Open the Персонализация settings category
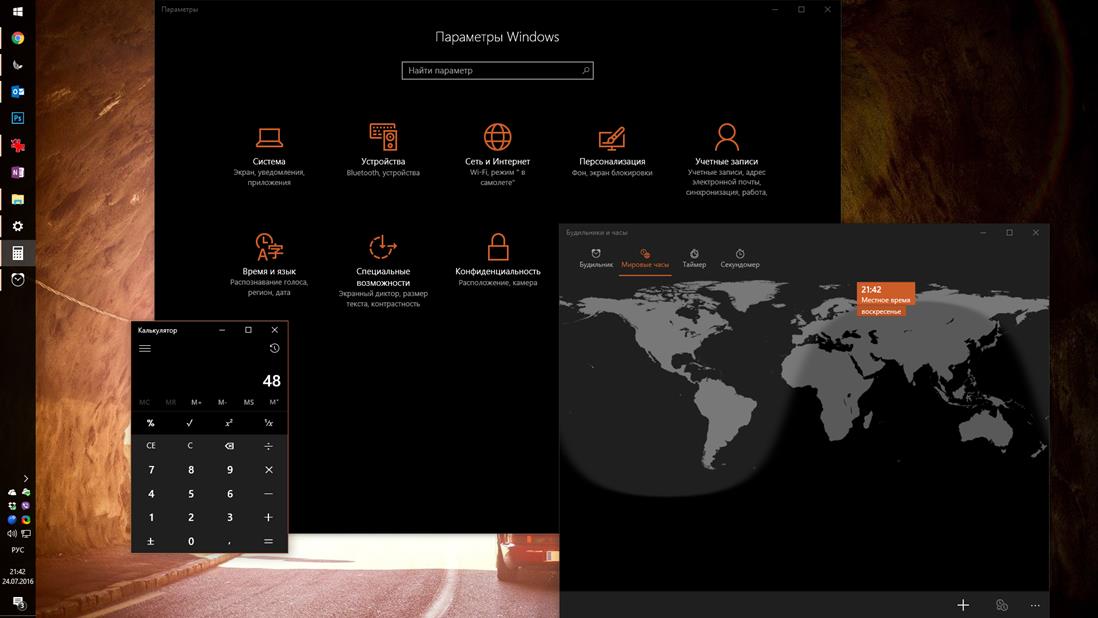1098x618 pixels. [612, 151]
